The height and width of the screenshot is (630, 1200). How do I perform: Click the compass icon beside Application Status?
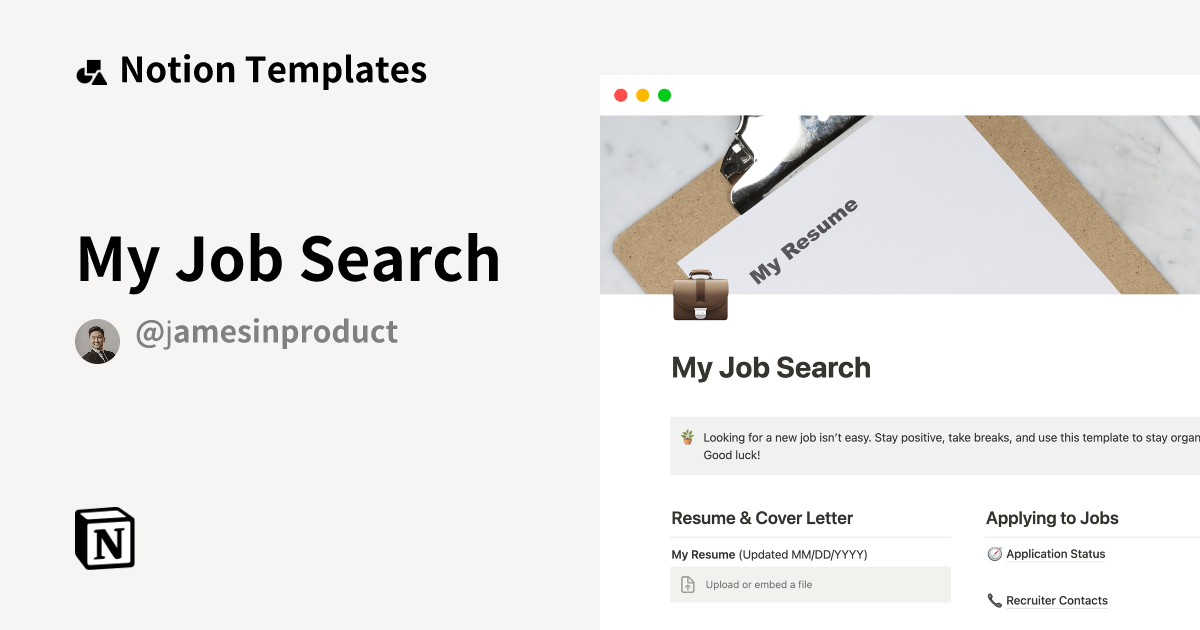(994, 554)
